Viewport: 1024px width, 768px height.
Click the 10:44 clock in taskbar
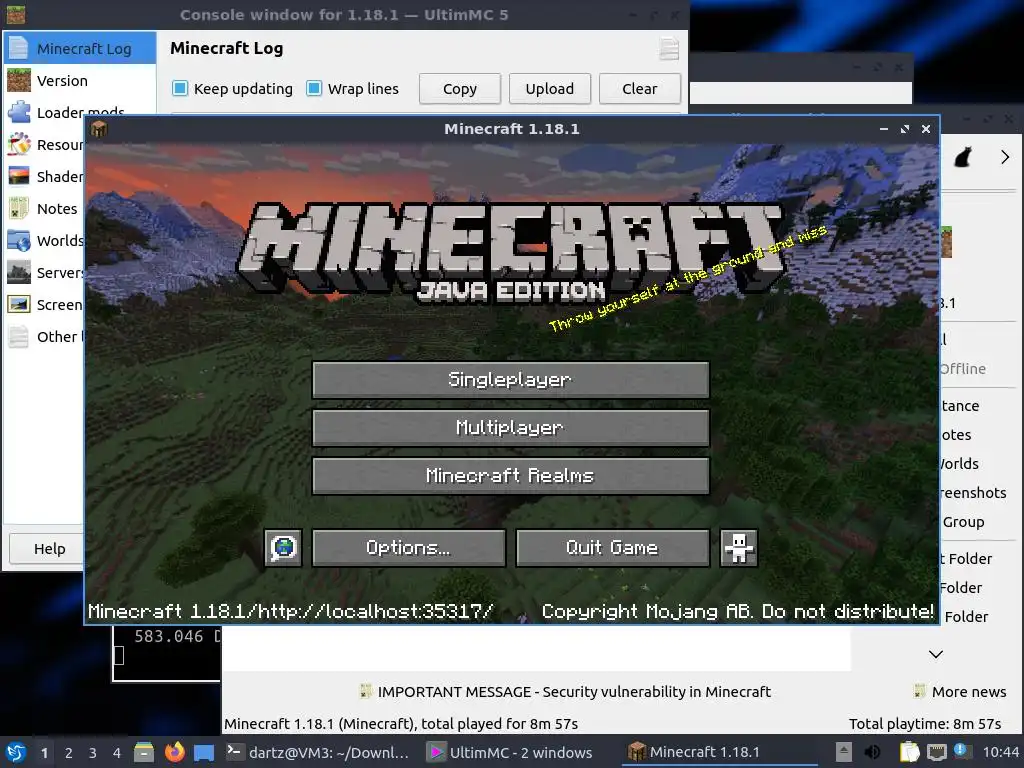pos(1000,752)
